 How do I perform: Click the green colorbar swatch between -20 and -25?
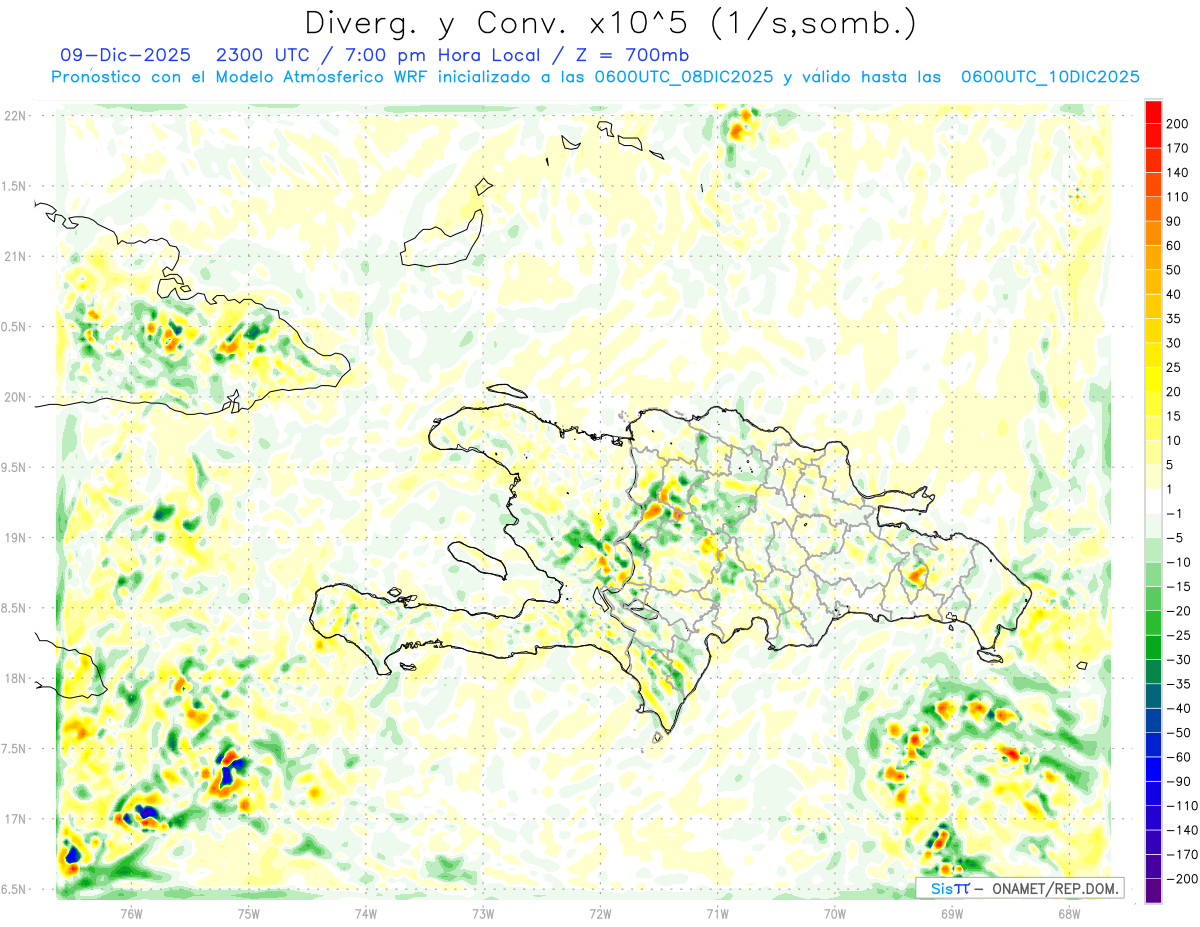tap(1154, 623)
